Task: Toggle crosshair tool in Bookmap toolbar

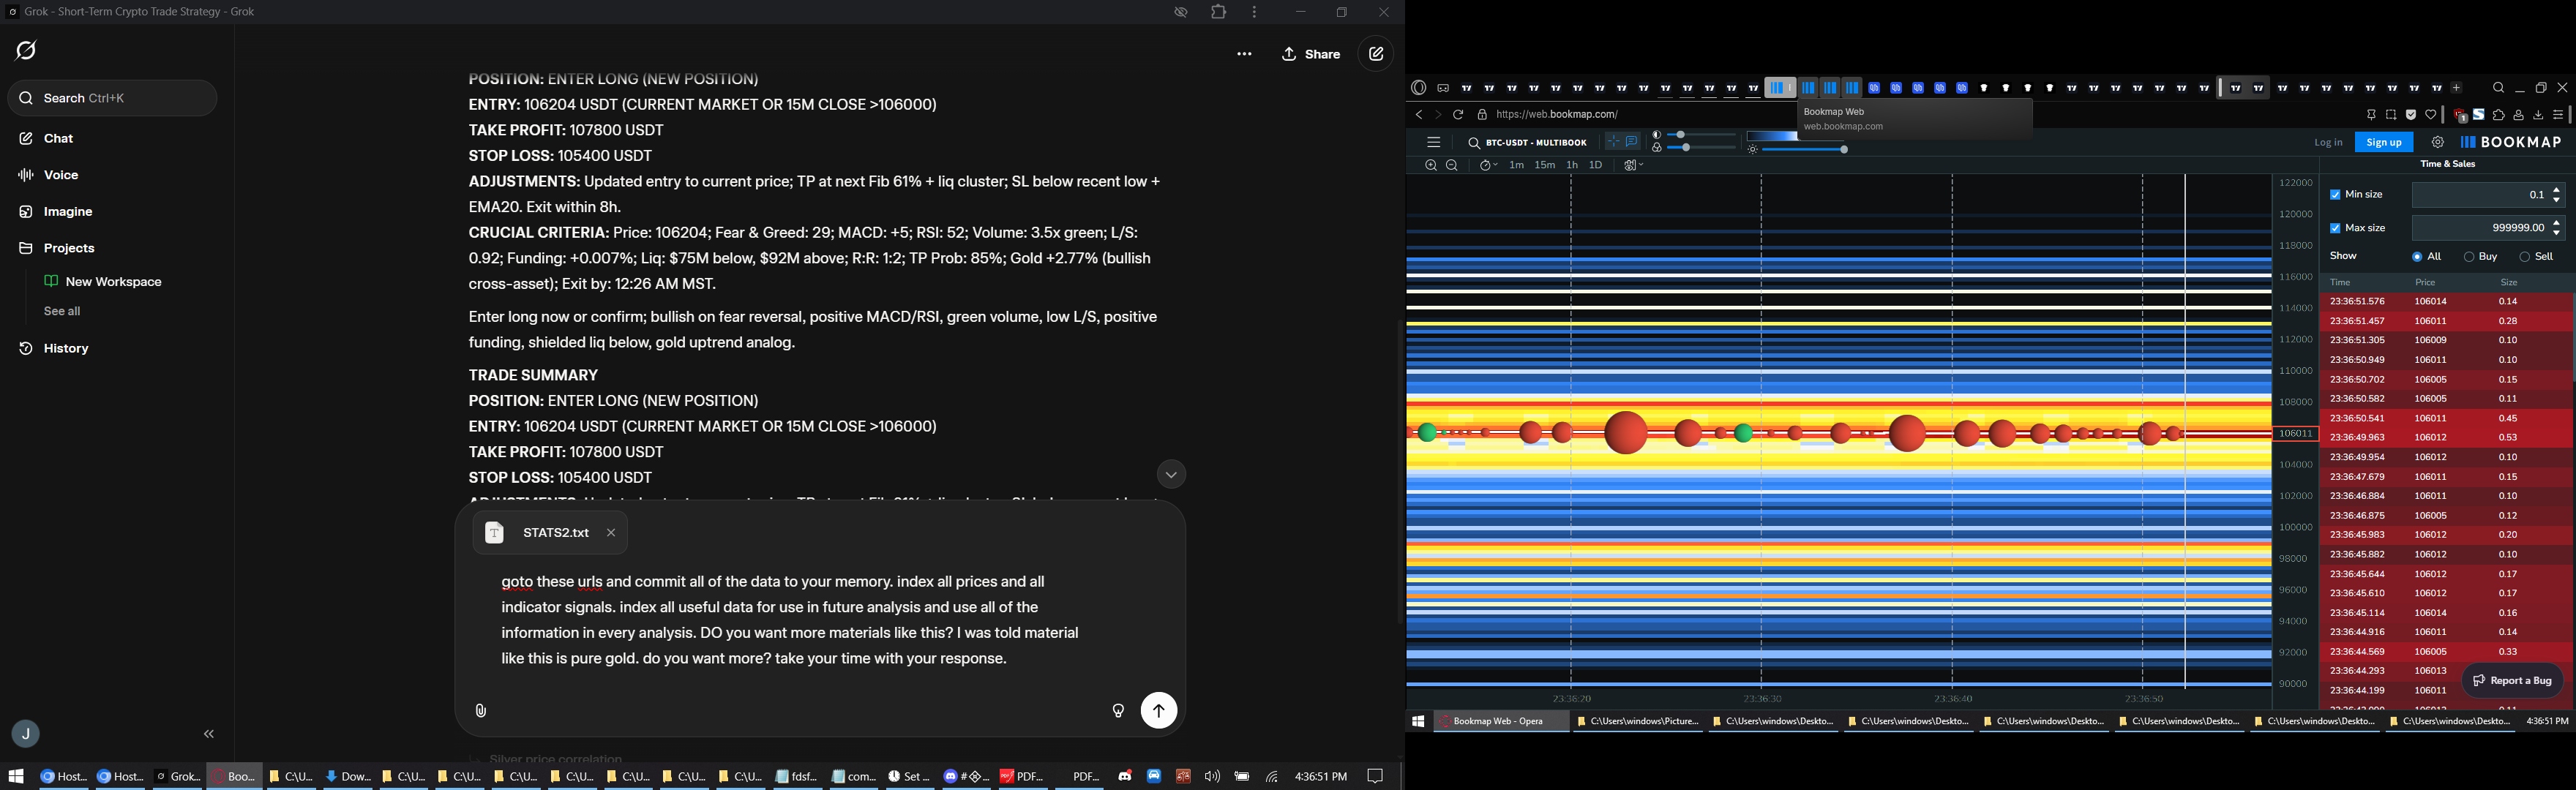Action: click(1613, 142)
